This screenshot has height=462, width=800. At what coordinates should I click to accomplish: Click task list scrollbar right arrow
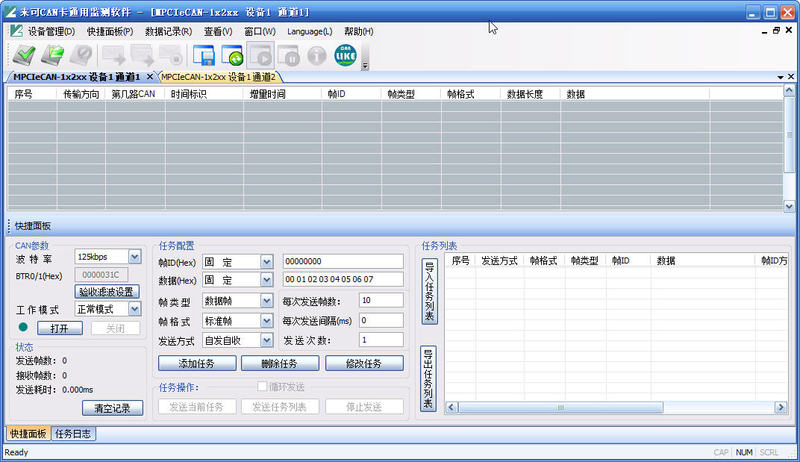click(x=781, y=407)
